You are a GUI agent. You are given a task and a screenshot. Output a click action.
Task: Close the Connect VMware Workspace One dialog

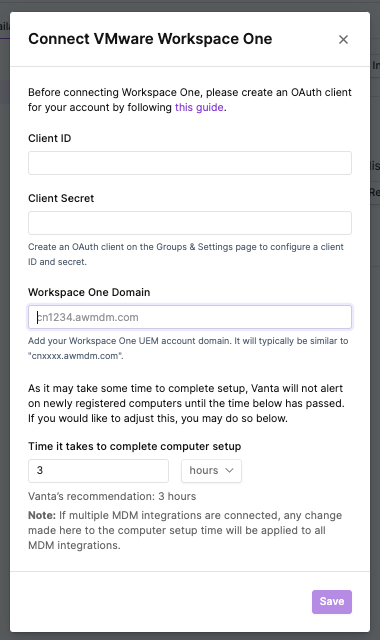point(343,40)
